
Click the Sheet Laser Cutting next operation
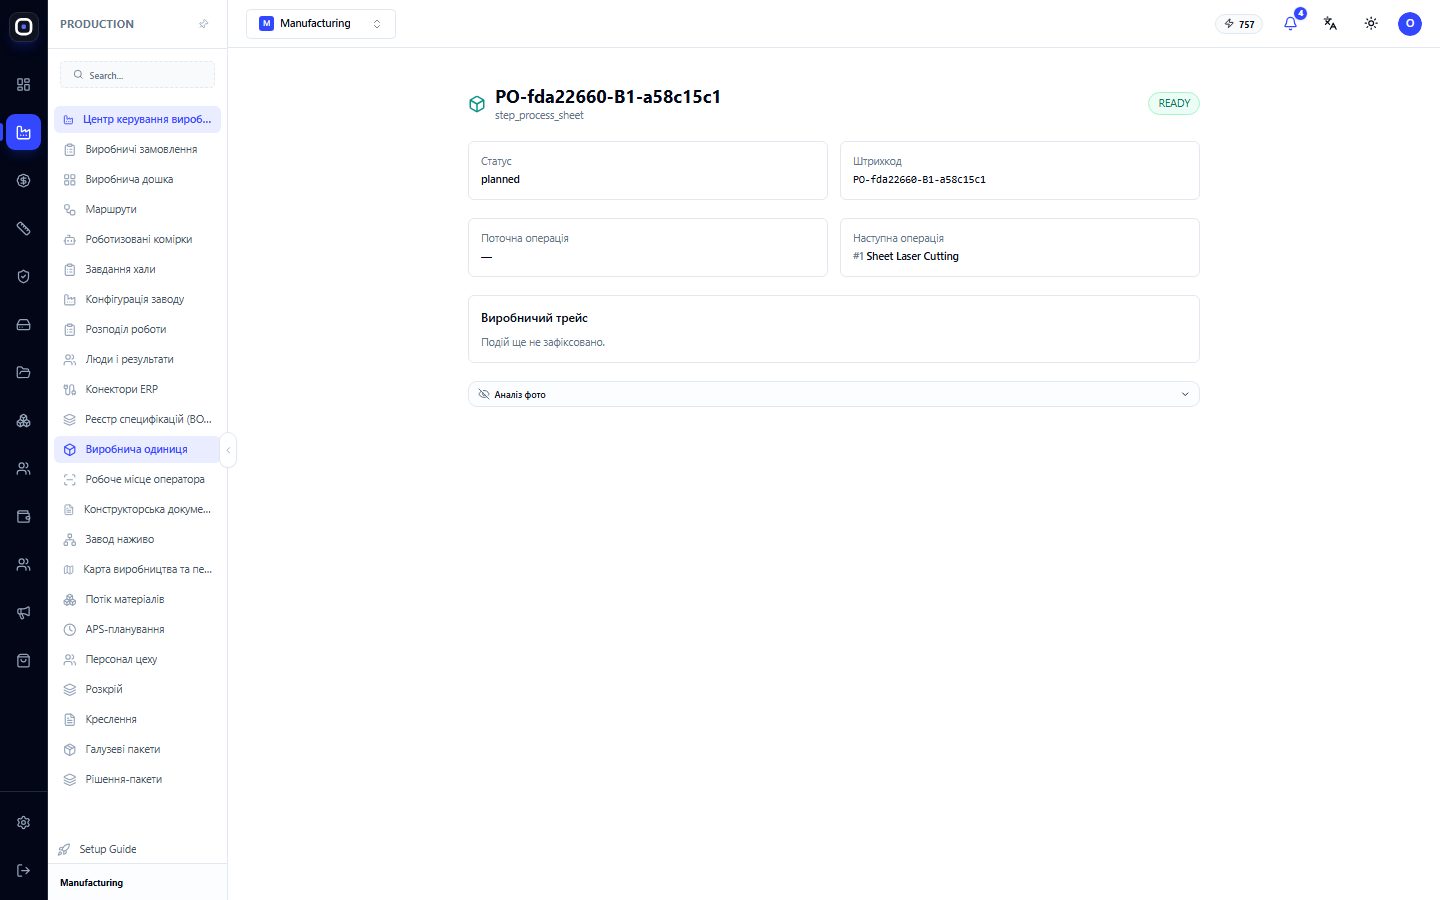point(912,256)
